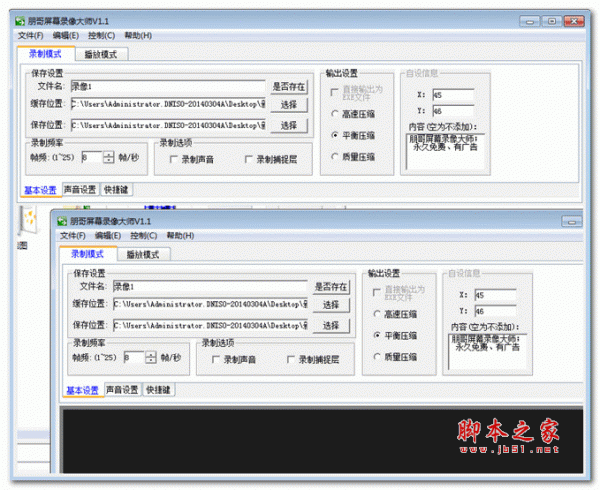Select 录制模式 tab in back window

point(46,54)
